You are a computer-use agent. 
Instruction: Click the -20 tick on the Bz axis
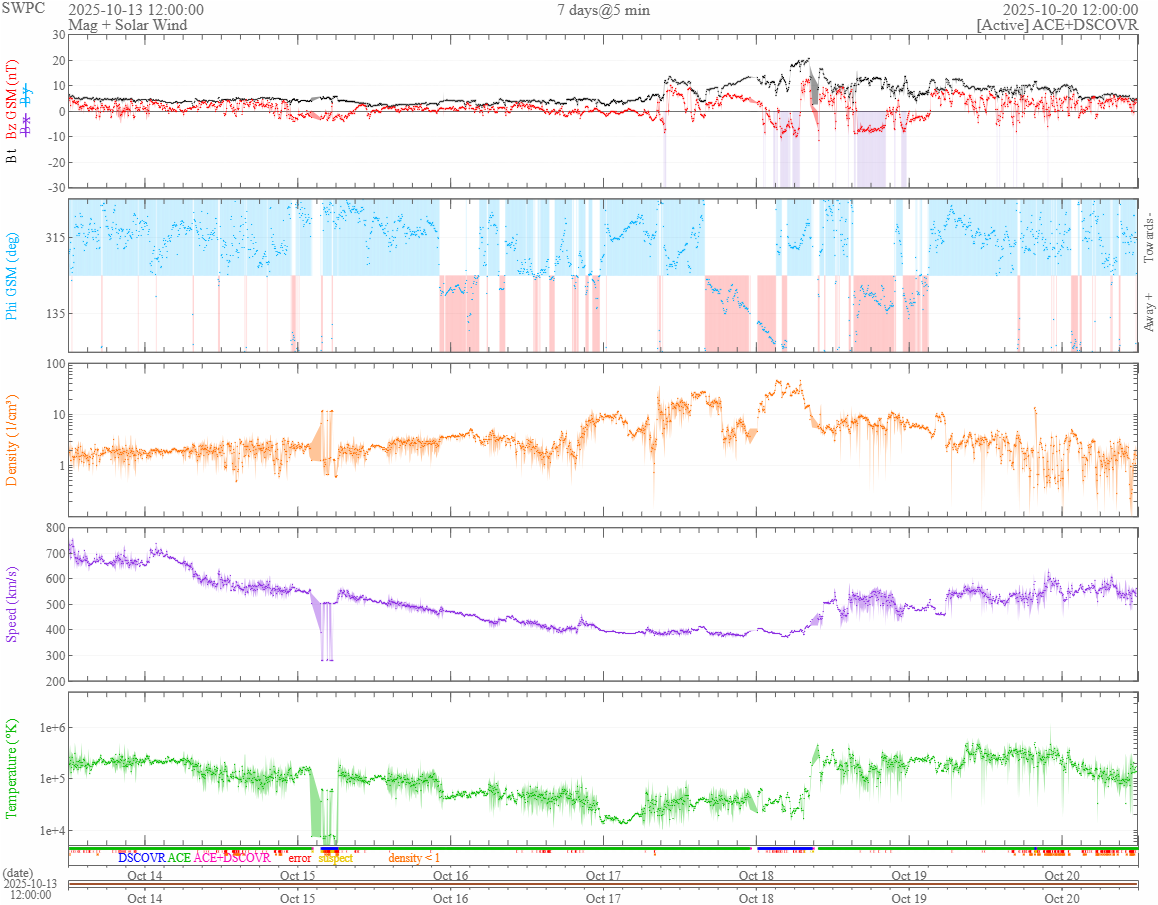click(x=58, y=163)
